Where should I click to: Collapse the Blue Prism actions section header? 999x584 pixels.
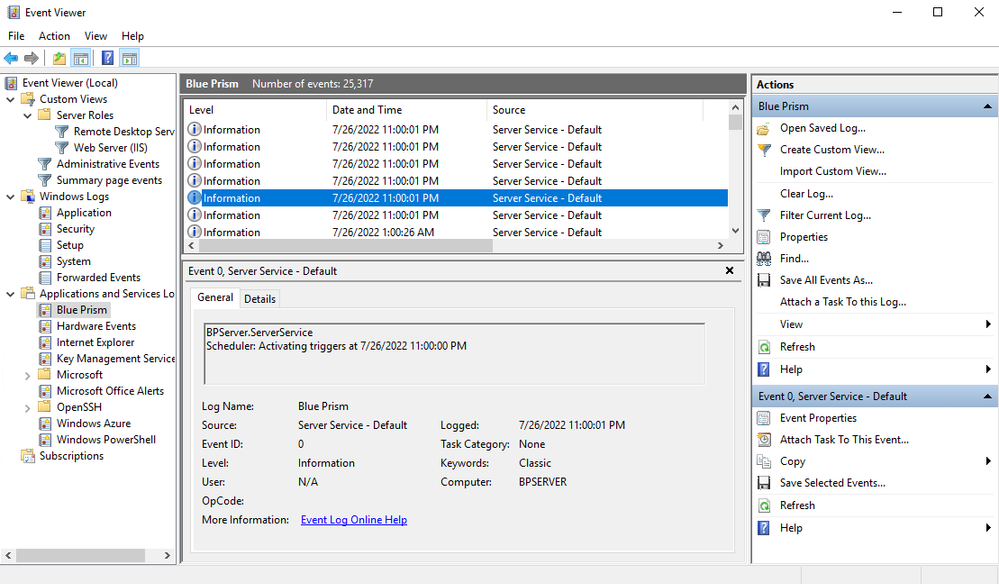988,106
